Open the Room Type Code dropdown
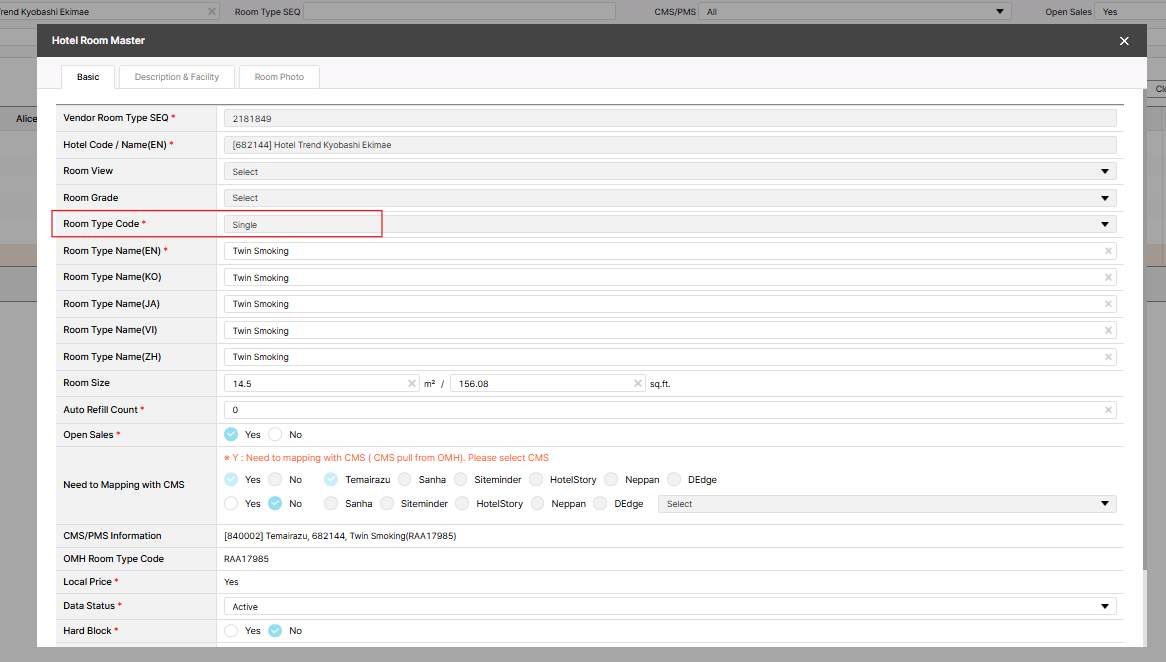The height and width of the screenshot is (662, 1166). [x=669, y=225]
